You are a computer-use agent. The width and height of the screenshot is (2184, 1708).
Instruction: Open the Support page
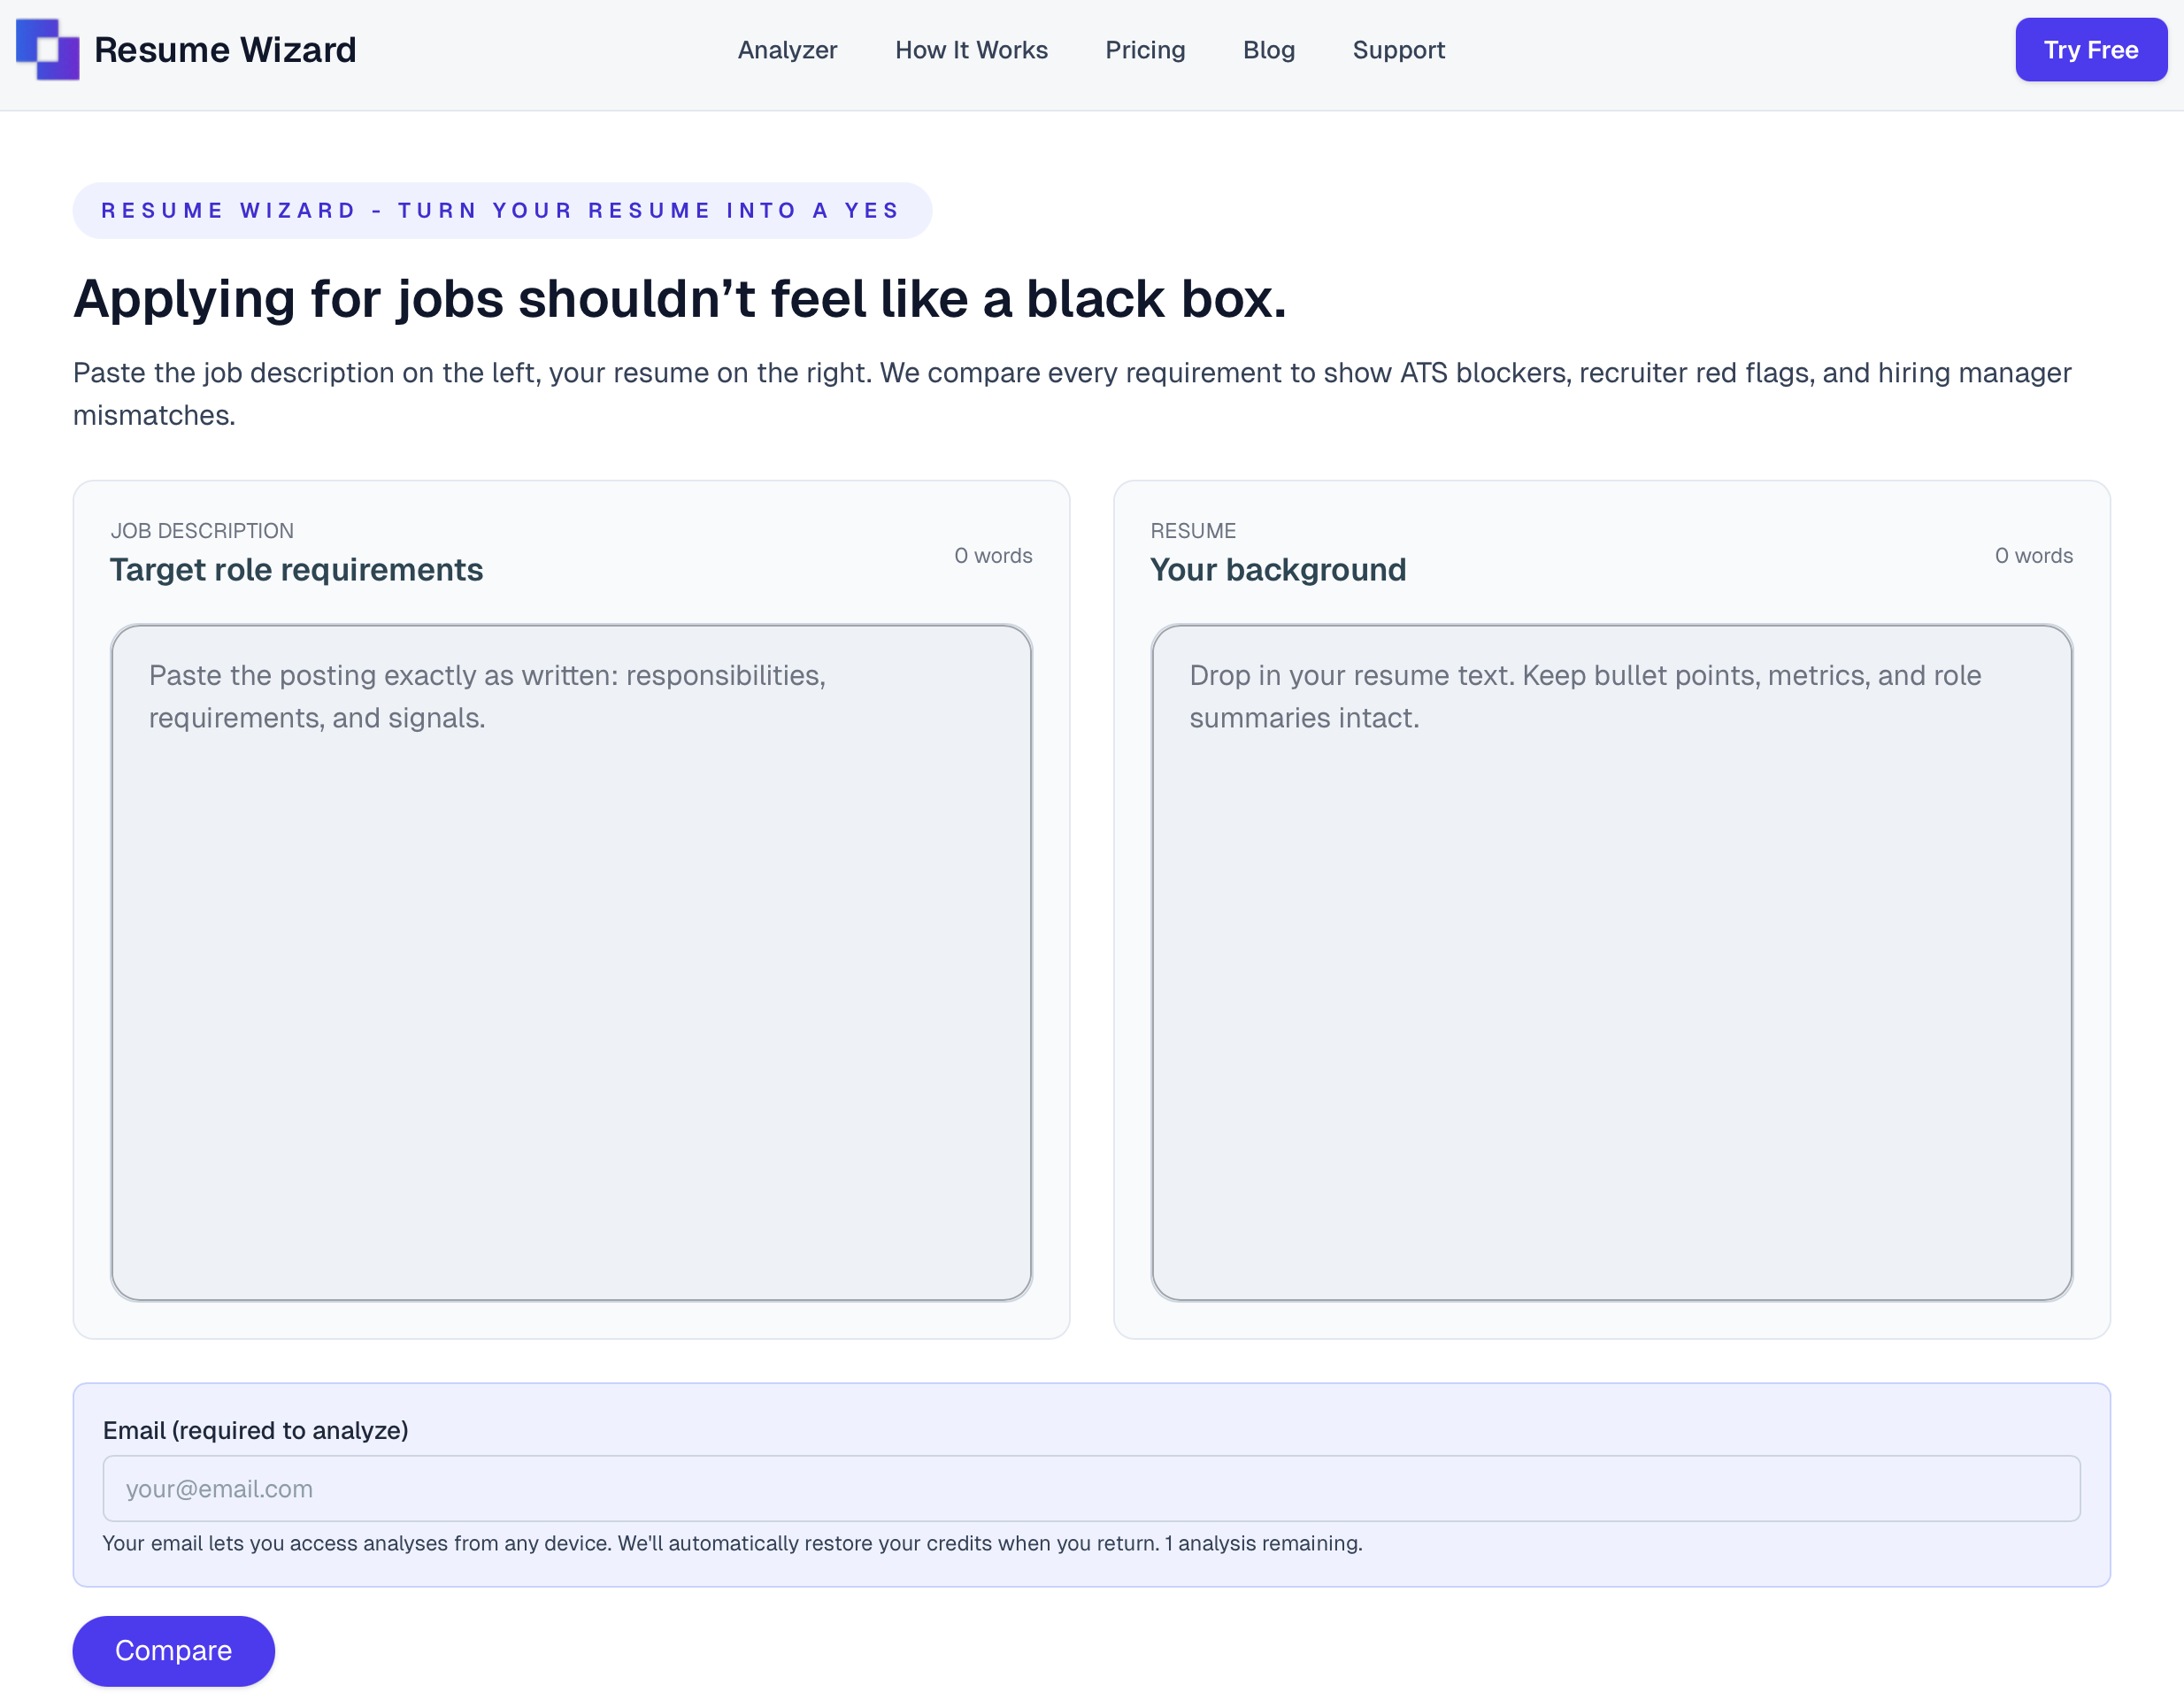click(x=1398, y=49)
